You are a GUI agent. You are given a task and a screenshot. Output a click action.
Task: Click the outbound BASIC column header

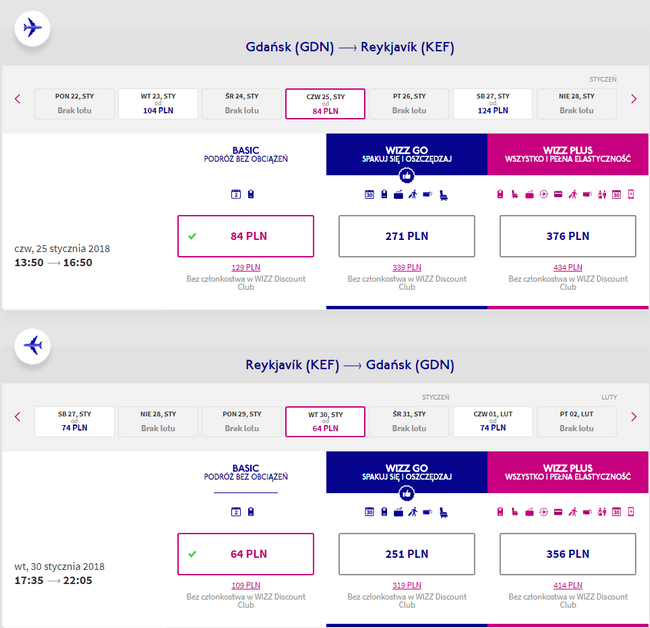click(246, 154)
